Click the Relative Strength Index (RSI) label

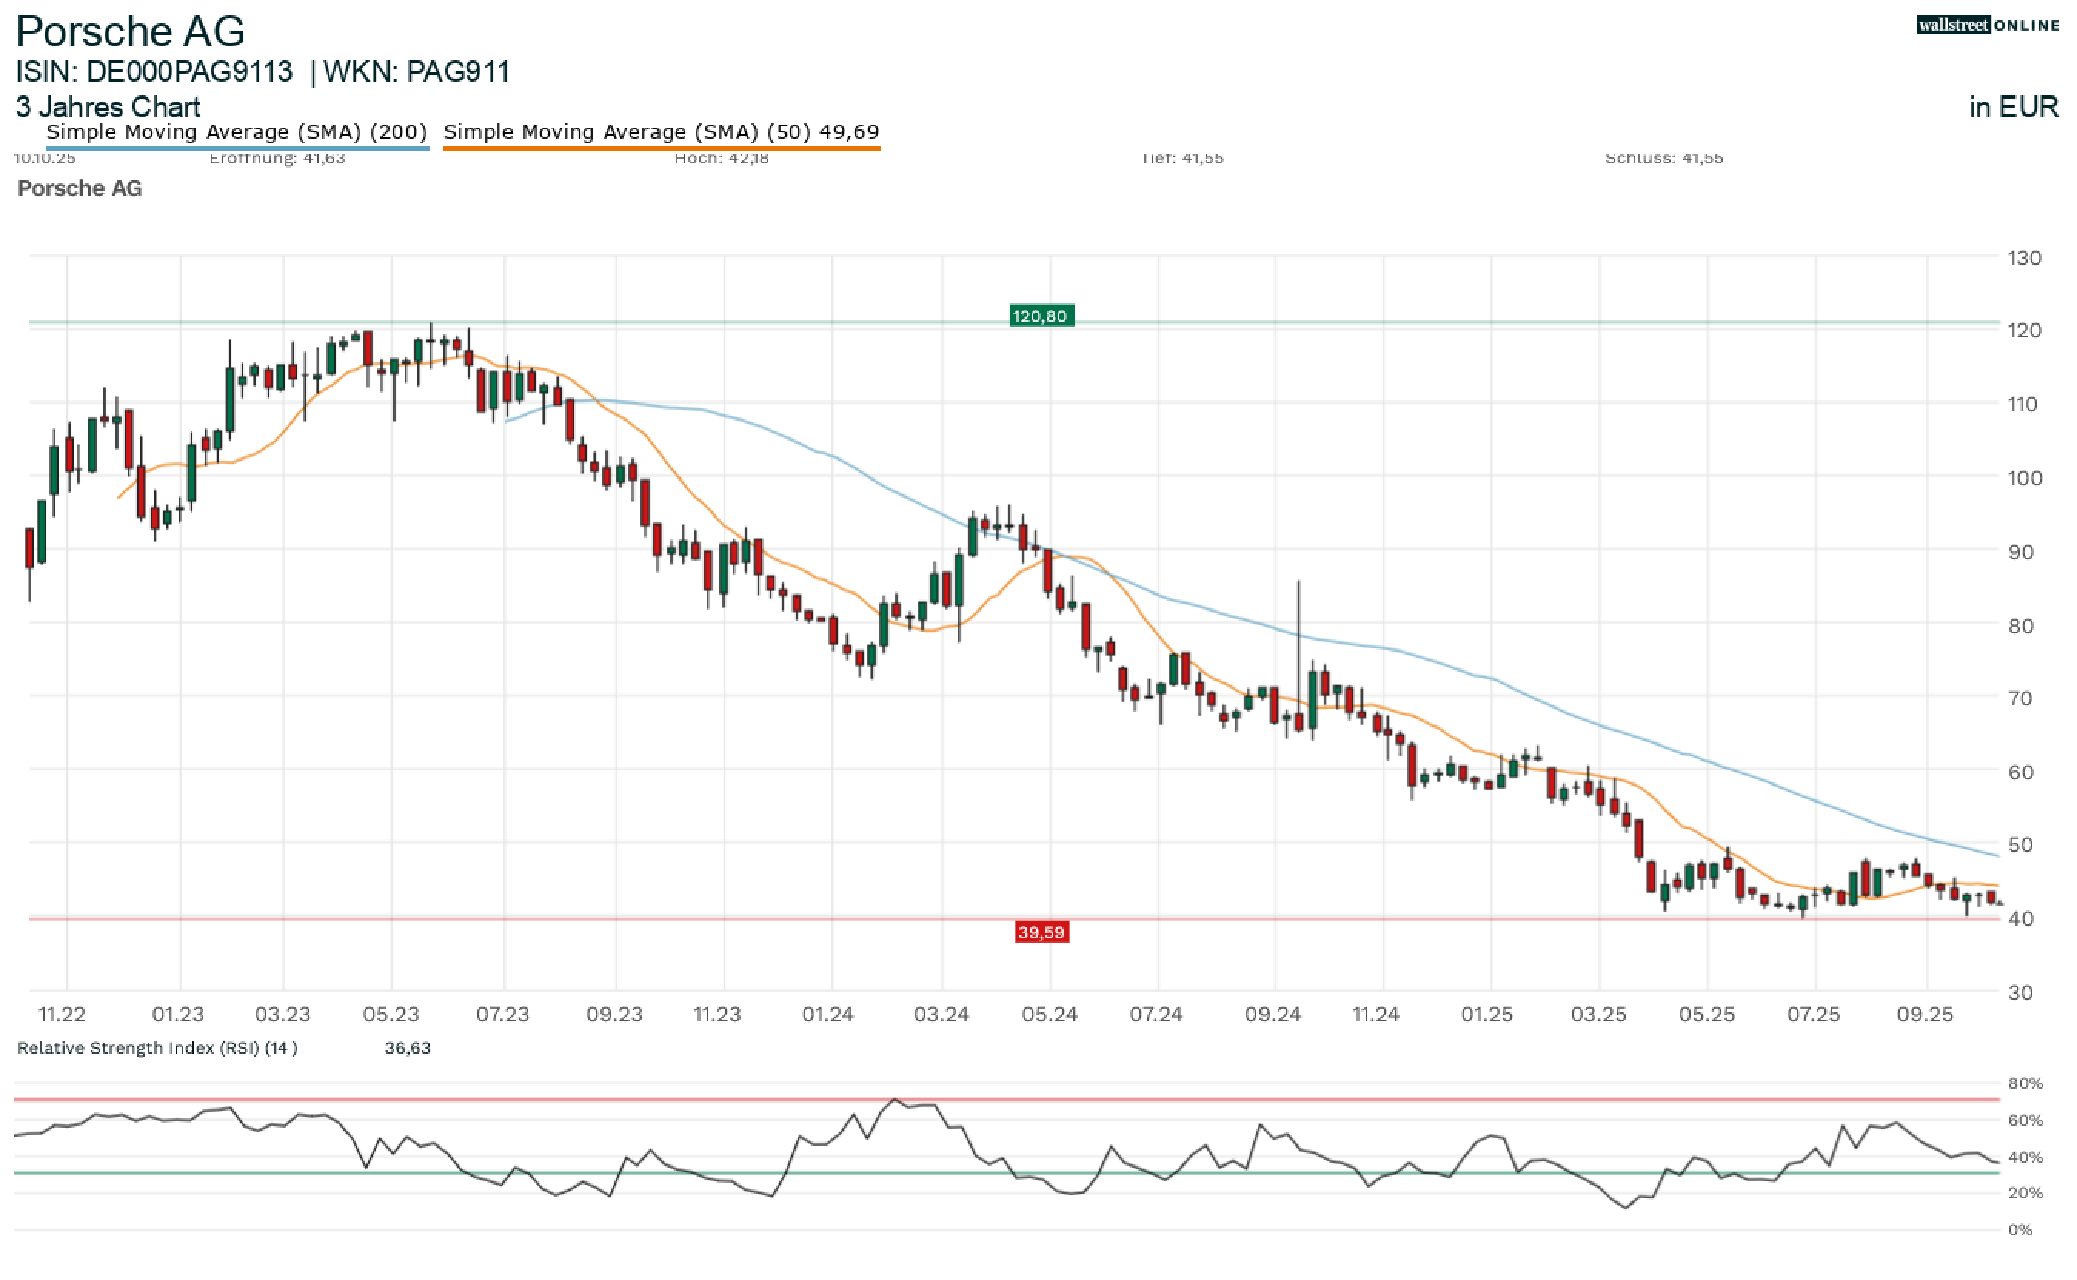(157, 1048)
